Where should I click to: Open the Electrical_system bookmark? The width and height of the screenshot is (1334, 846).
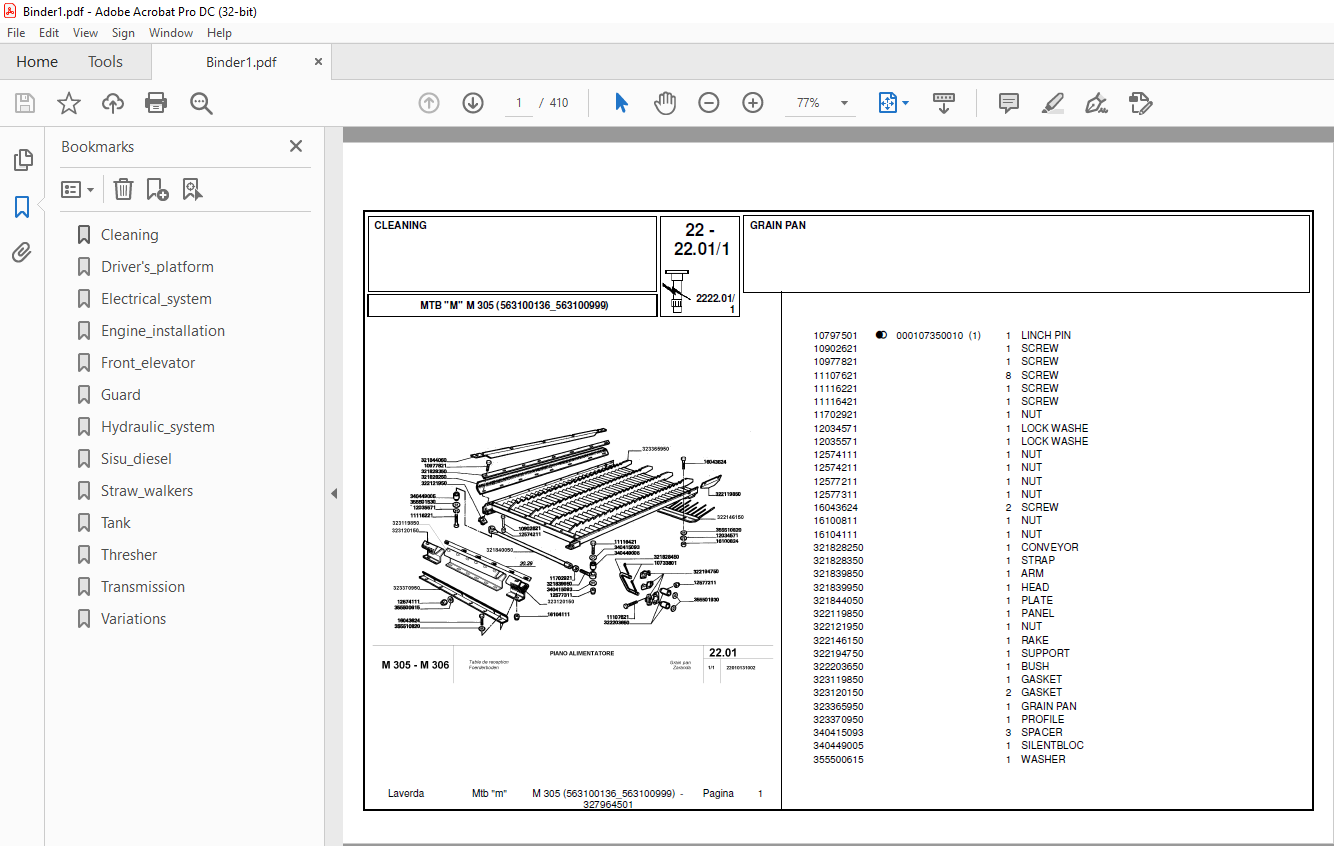[156, 299]
